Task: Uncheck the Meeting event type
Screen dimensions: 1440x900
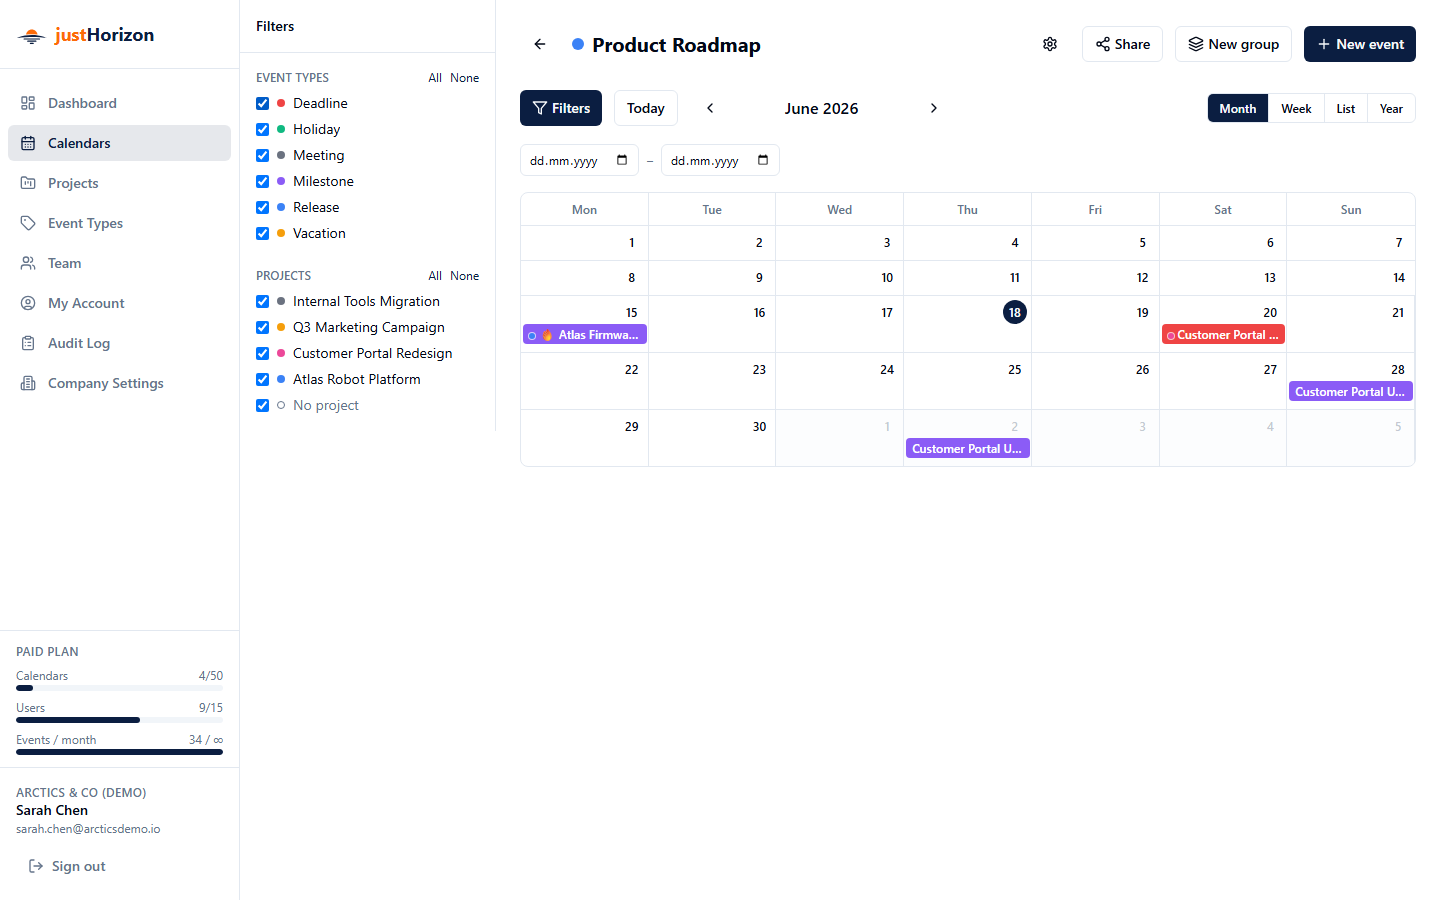Action: point(263,155)
